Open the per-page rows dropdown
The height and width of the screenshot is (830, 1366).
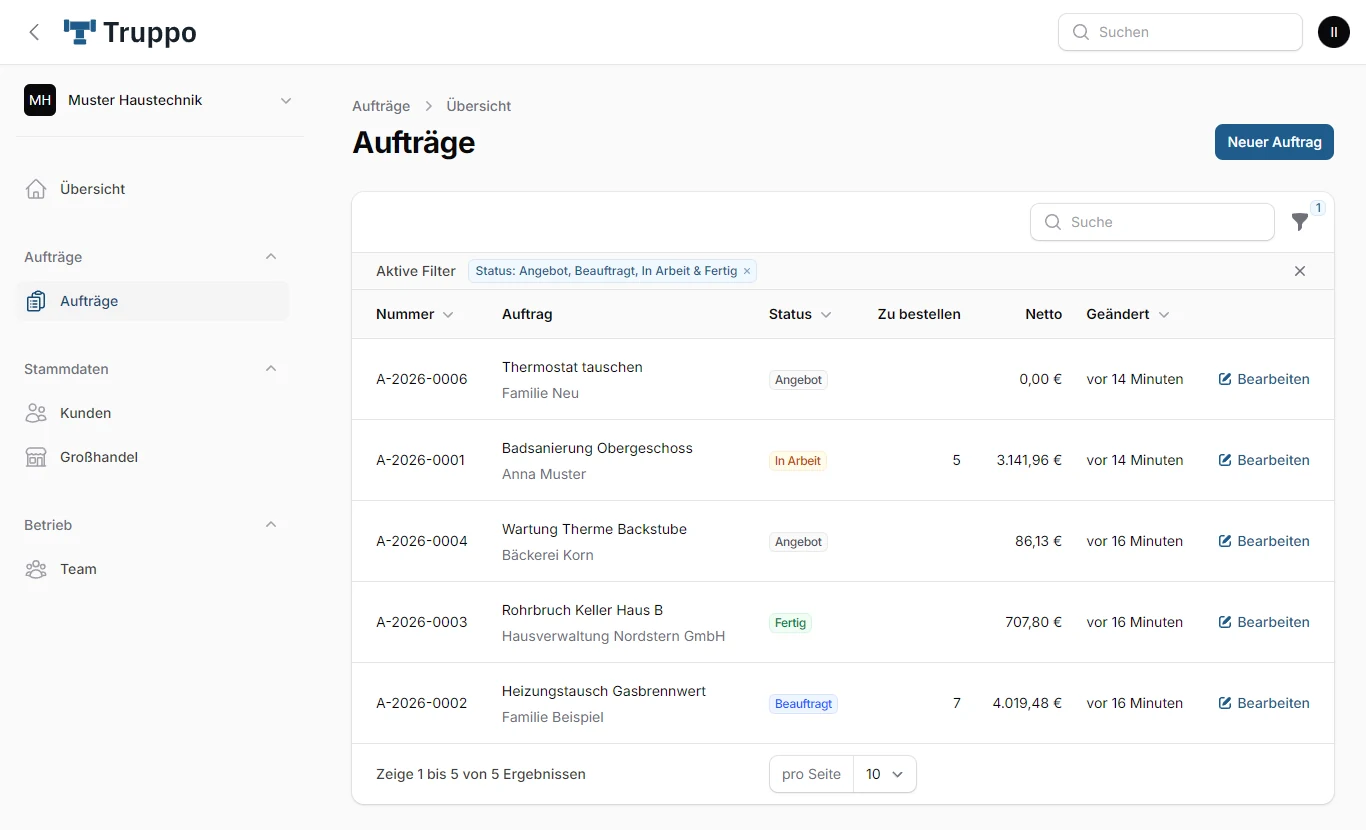[885, 774]
